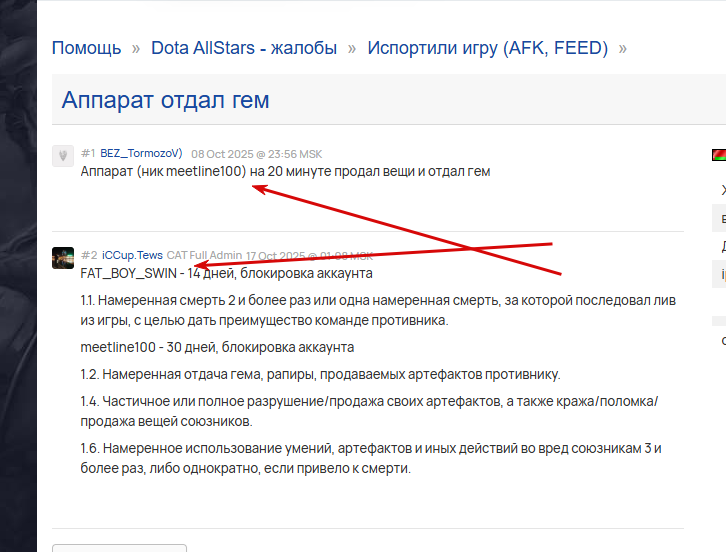
Task: Click BEZ_TormozoV) avatar placeholder icon
Action: pyautogui.click(x=63, y=156)
